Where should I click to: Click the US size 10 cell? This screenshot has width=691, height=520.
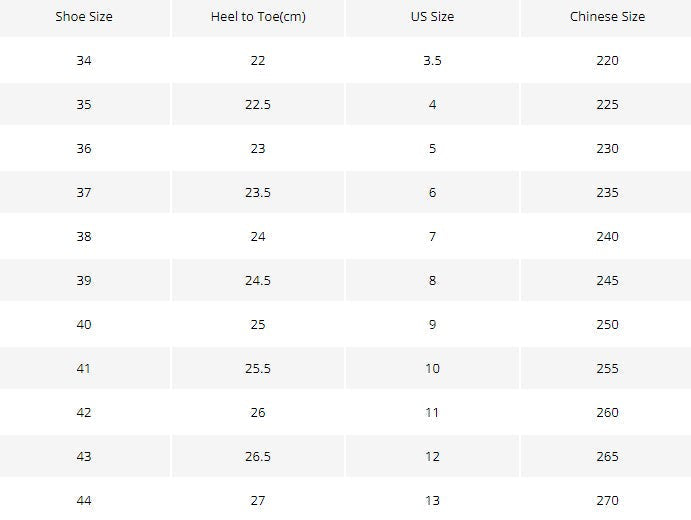click(432, 368)
